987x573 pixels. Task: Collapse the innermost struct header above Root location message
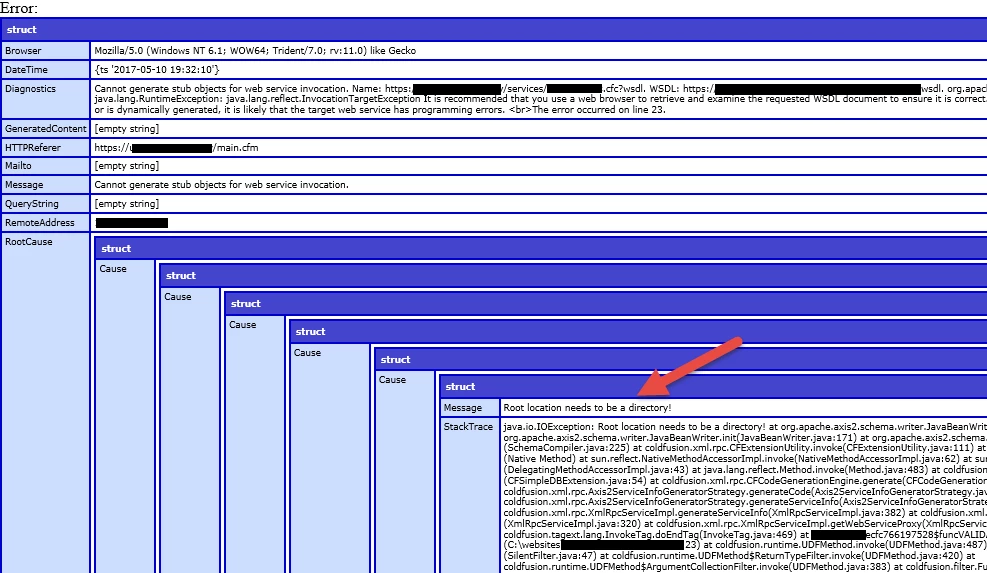(x=713, y=387)
